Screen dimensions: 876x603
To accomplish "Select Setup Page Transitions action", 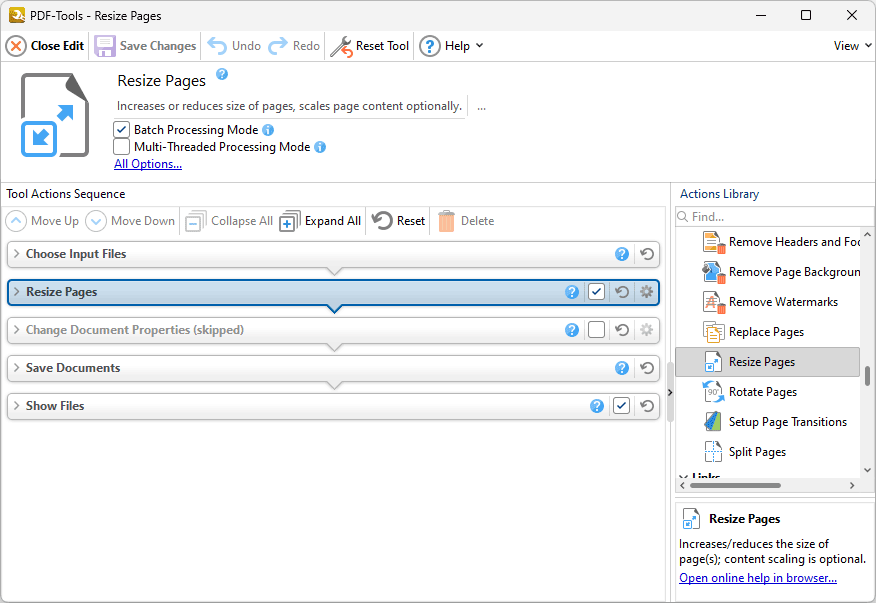I will coord(774,422).
